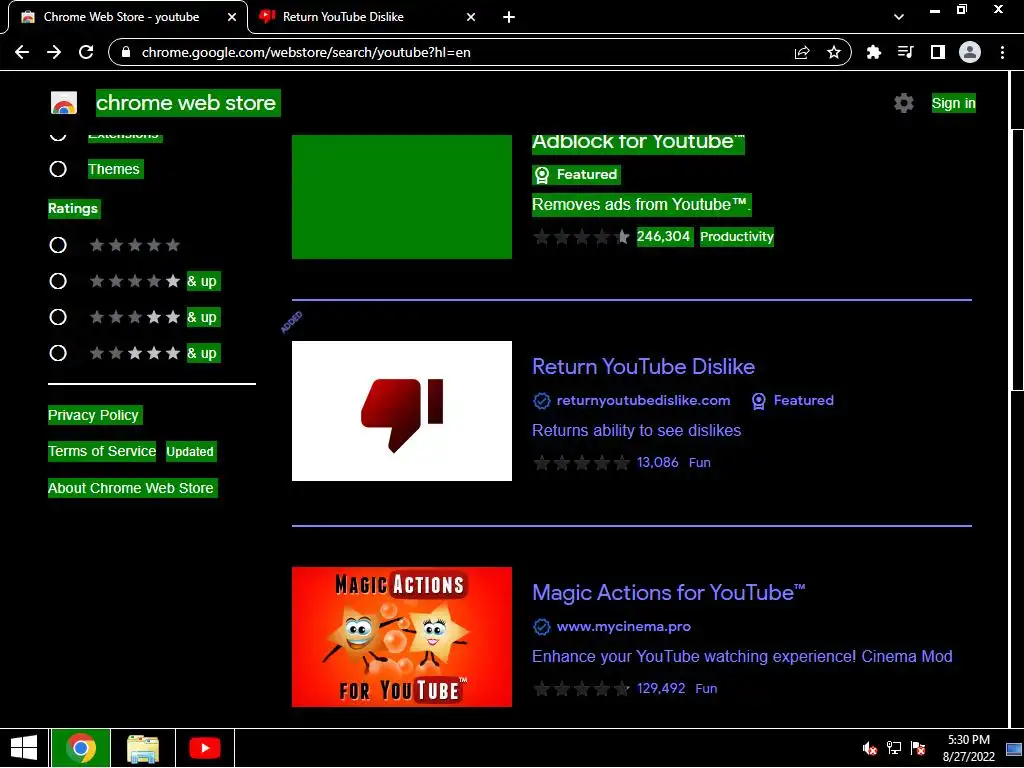Click the verified badge beside returnyoutubedislike.com
1024x768 pixels.
(541, 400)
